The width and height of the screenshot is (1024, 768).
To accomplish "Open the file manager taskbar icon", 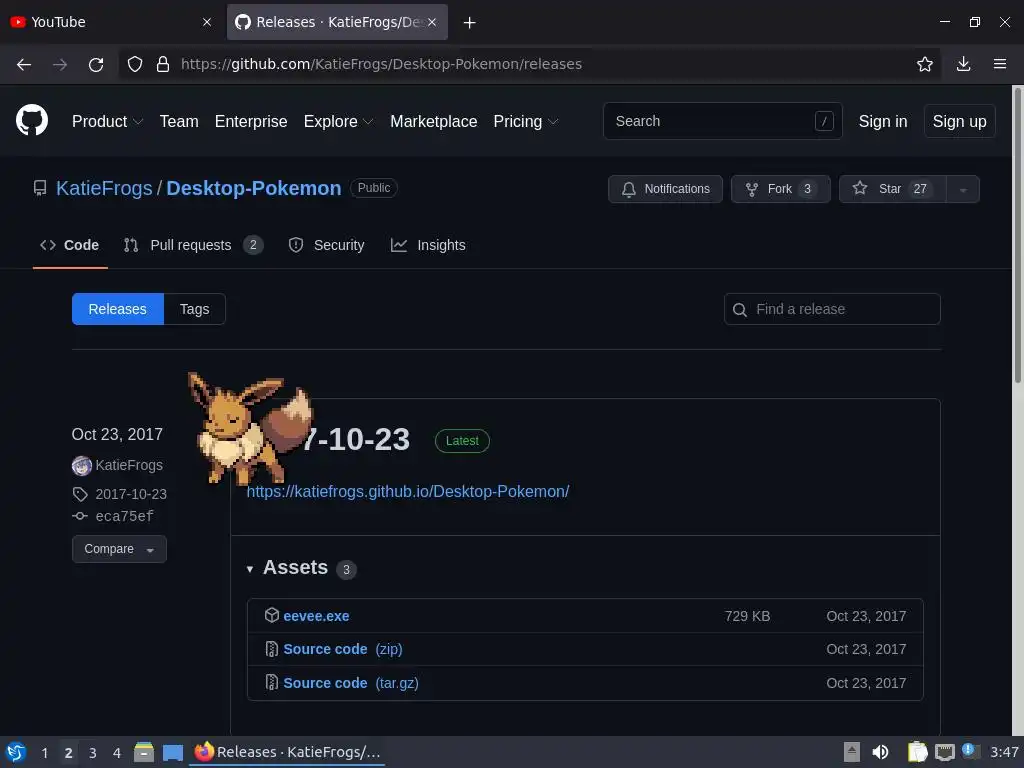I will tap(144, 752).
